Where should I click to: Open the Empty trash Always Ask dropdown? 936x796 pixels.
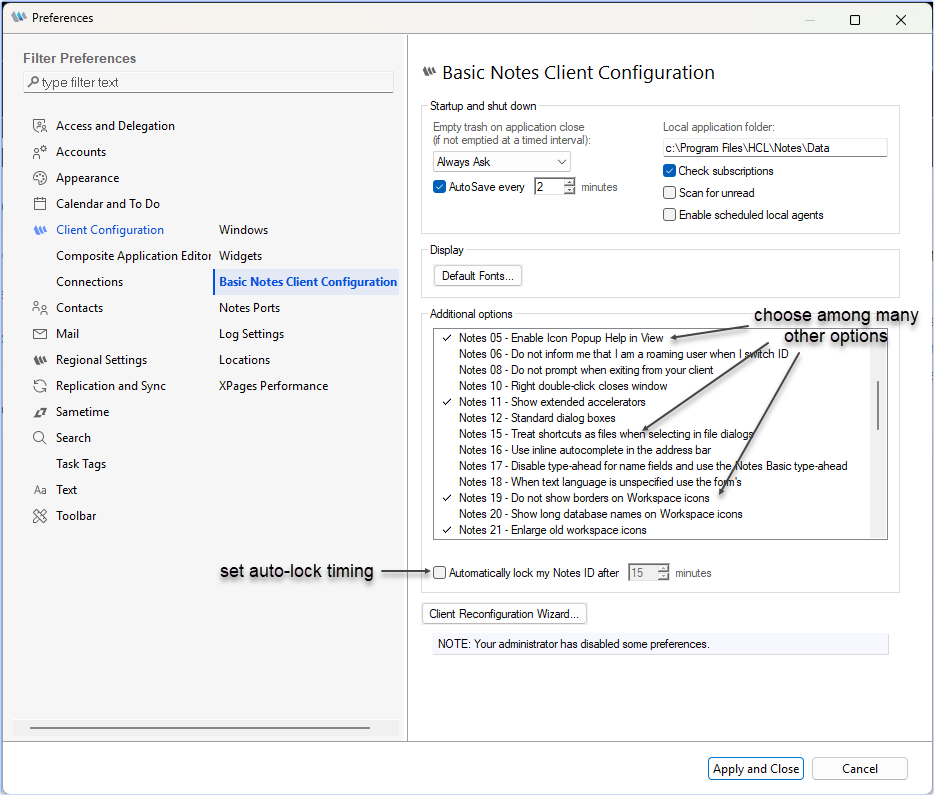pyautogui.click(x=501, y=161)
